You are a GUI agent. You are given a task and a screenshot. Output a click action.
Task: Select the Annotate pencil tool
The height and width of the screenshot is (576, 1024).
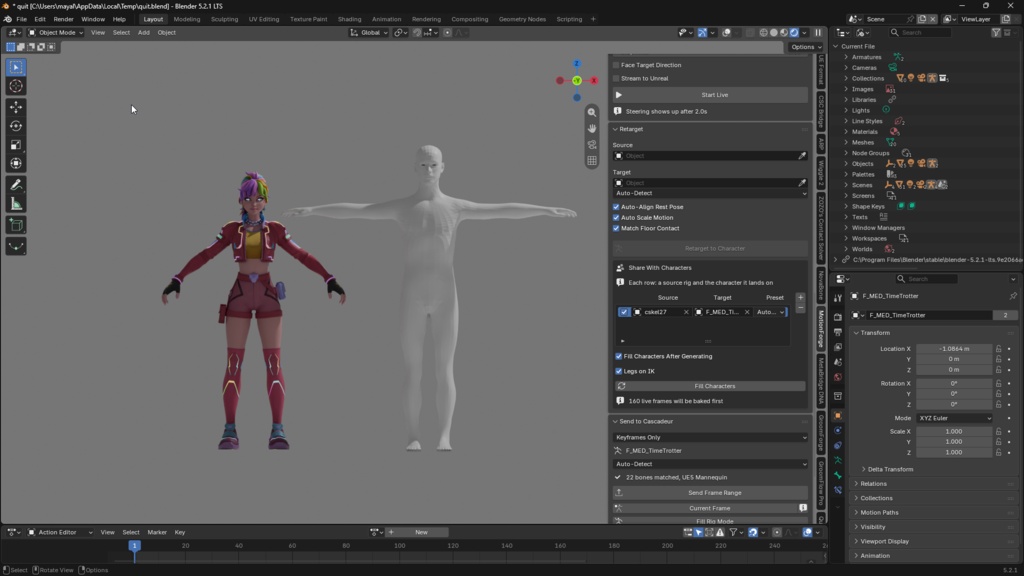click(16, 185)
